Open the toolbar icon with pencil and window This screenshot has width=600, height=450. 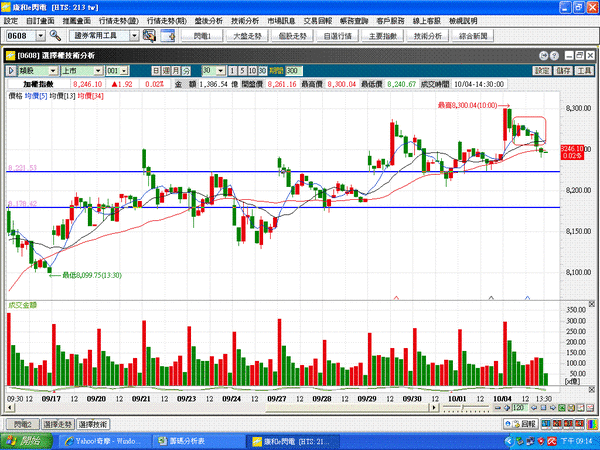click(x=149, y=36)
